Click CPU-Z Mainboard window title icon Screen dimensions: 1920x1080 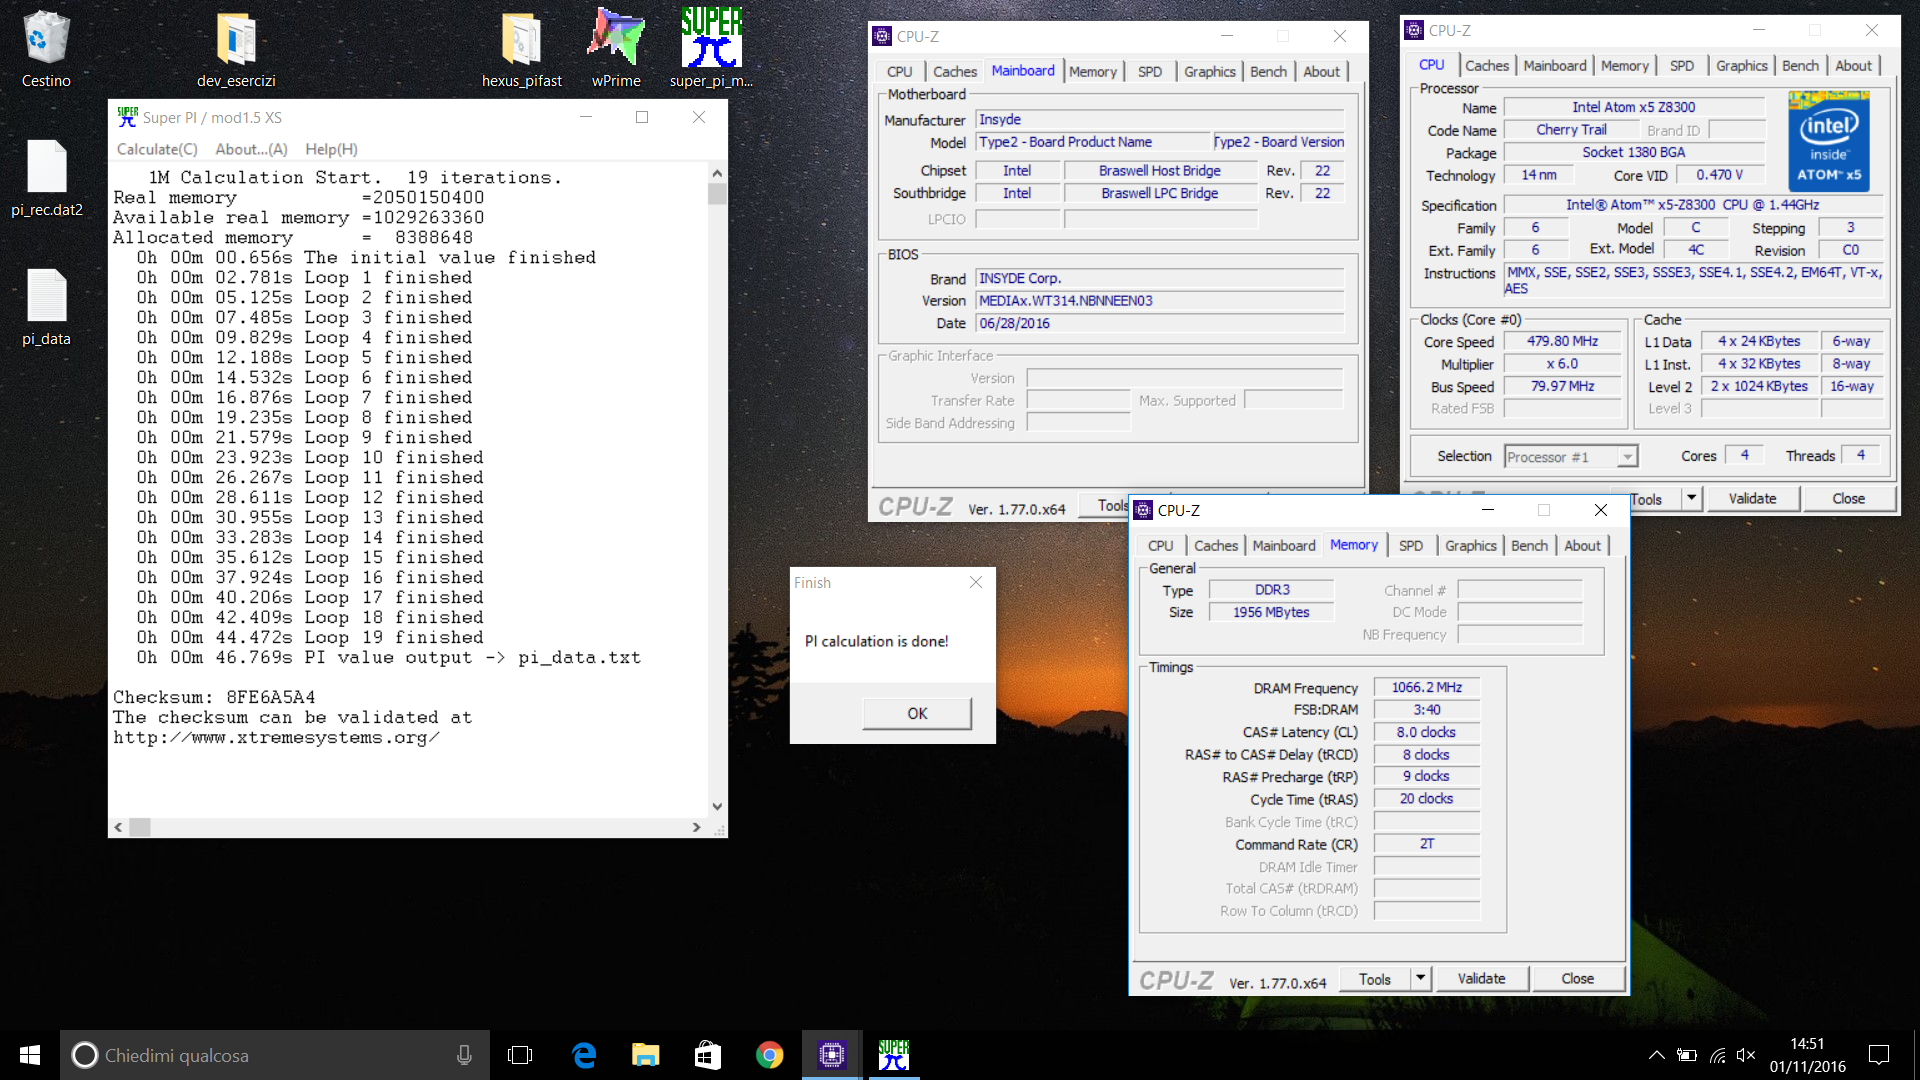click(x=882, y=36)
